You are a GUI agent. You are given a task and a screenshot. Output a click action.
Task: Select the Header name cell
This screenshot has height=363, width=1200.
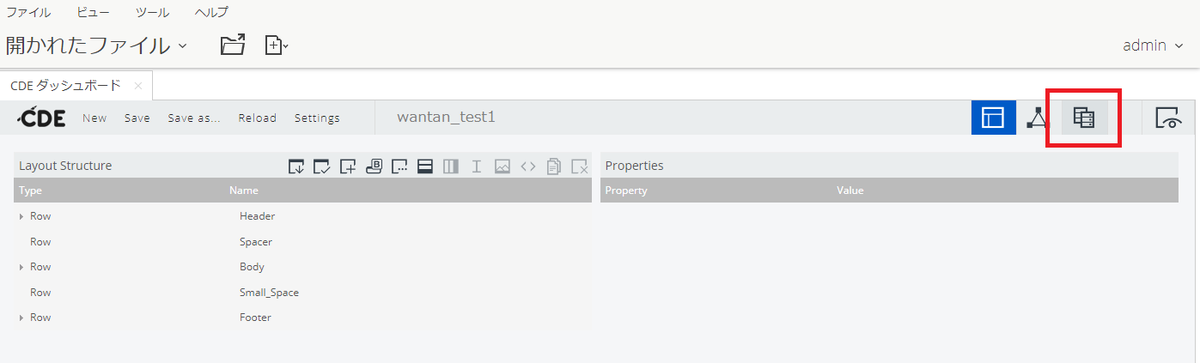pos(257,216)
